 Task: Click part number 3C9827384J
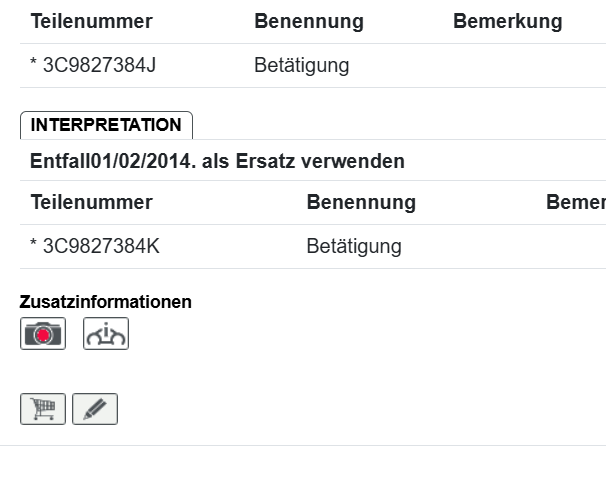coord(99,66)
